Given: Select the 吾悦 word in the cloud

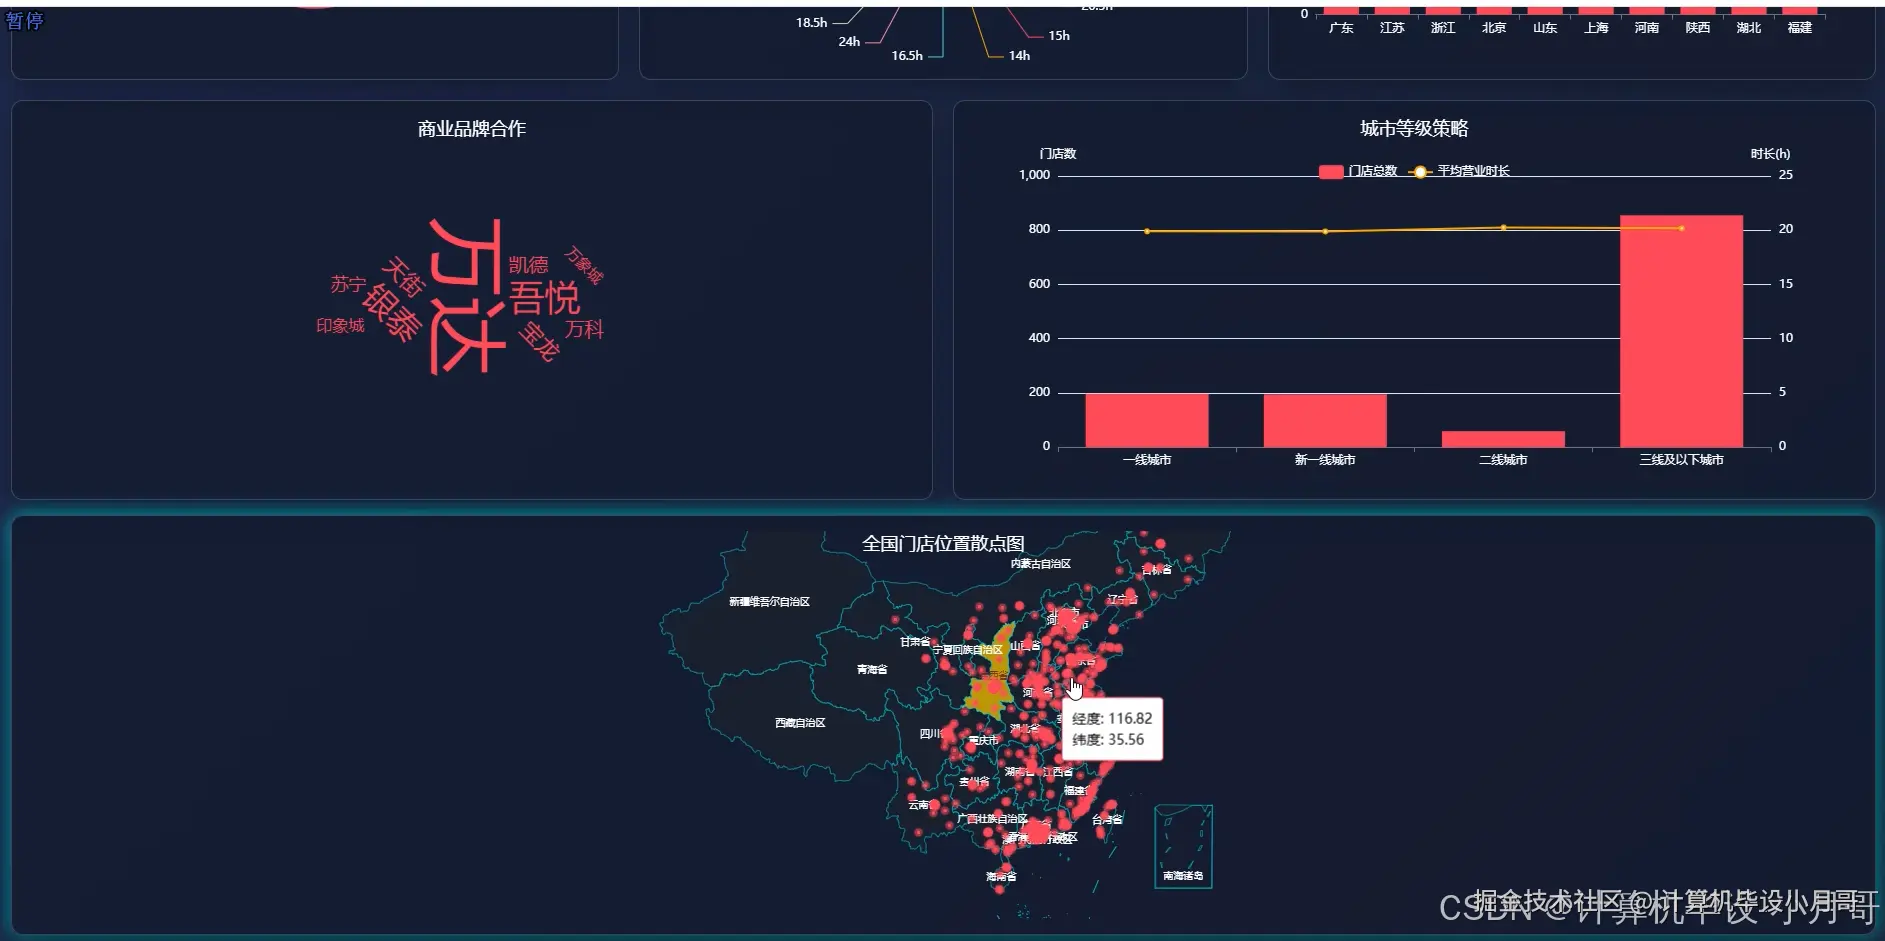Looking at the screenshot, I should click(544, 298).
